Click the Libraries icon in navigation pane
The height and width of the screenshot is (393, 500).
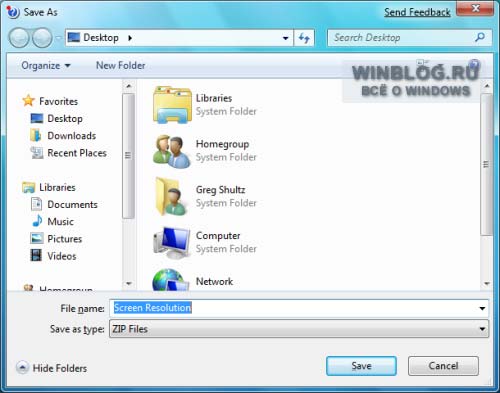[29, 187]
